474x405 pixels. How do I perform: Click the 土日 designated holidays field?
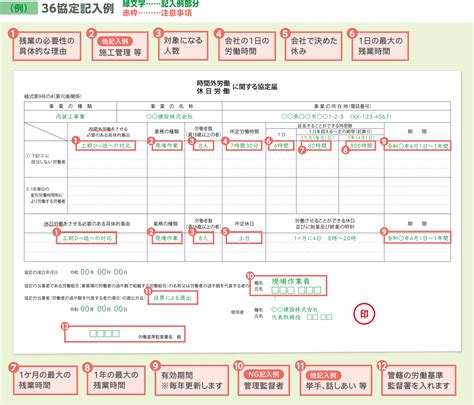[x=244, y=238]
